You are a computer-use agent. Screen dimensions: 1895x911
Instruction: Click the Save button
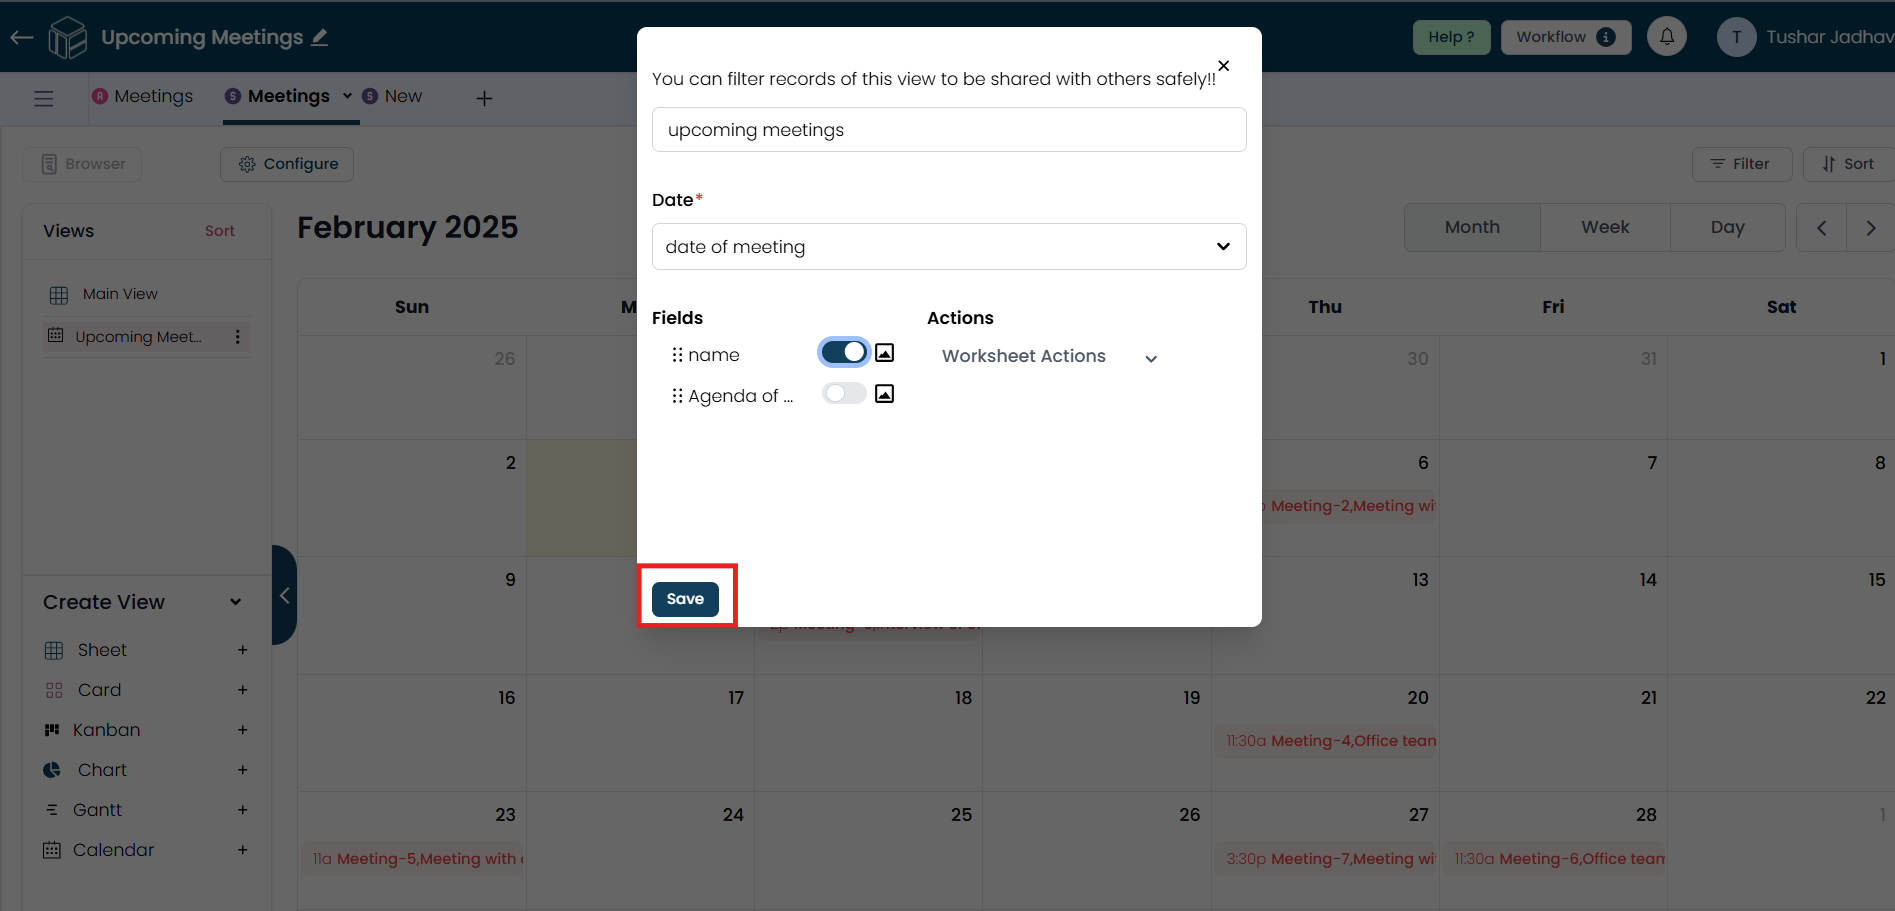685,599
